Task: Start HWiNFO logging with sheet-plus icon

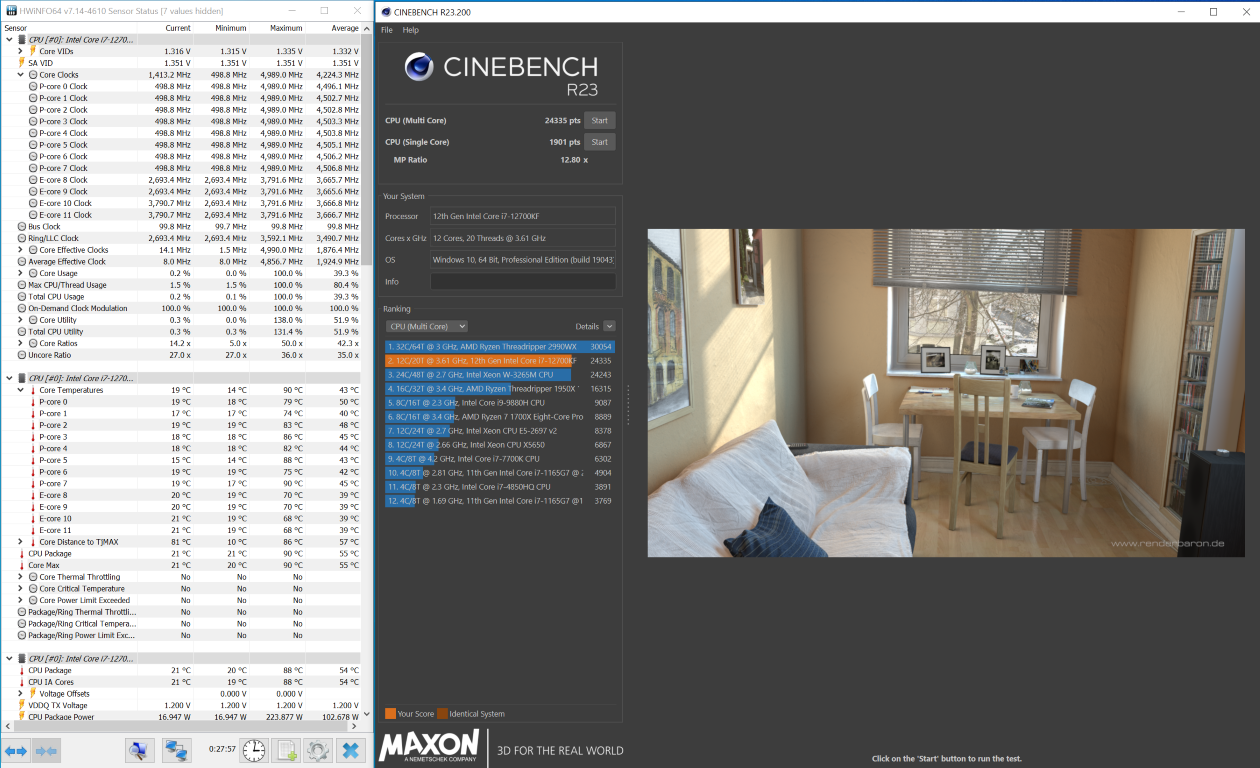Action: point(286,750)
